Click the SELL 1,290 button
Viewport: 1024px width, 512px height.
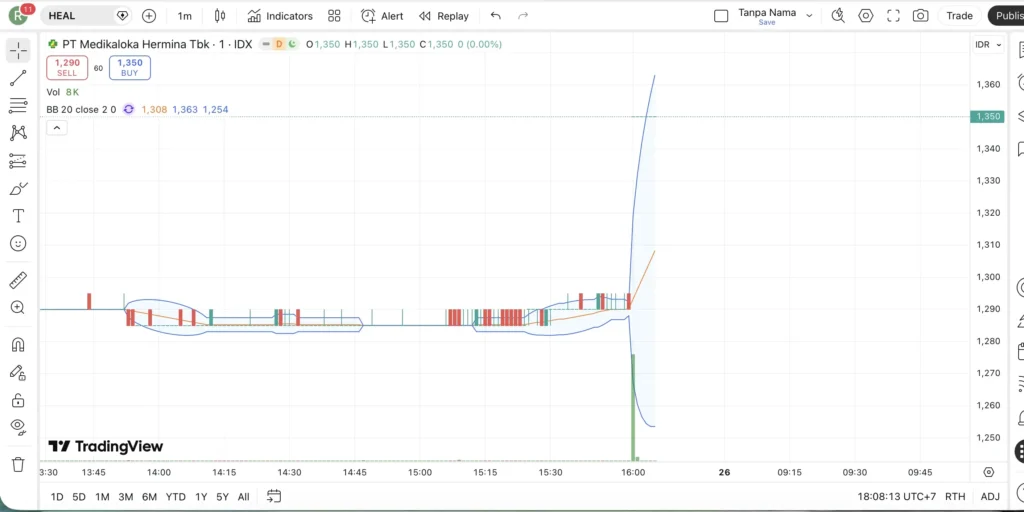(67, 67)
